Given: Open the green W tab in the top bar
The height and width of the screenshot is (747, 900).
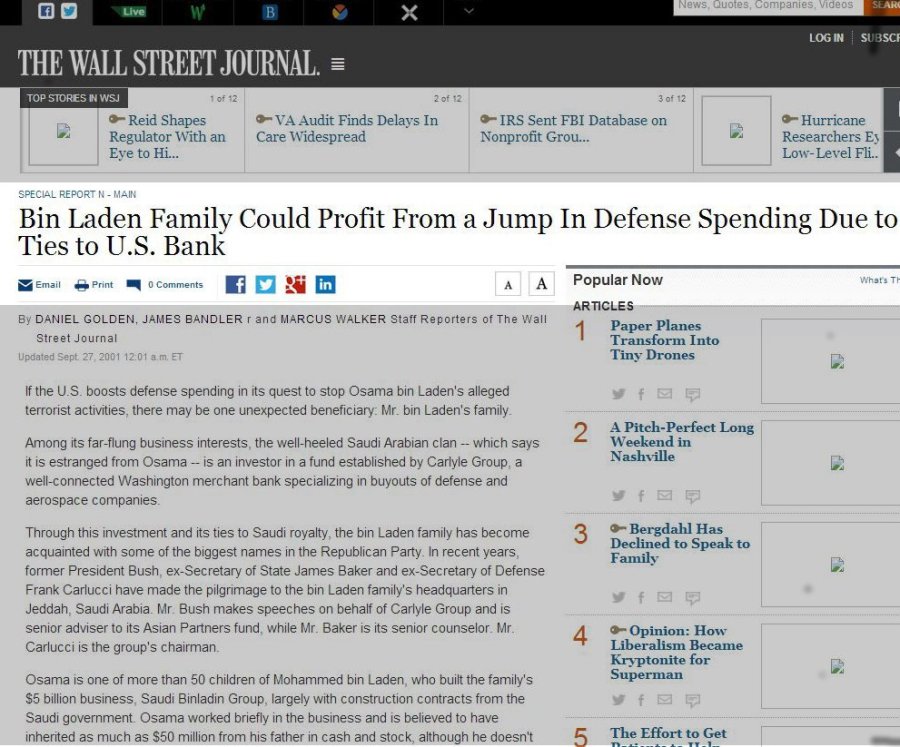Looking at the screenshot, I should pos(197,12).
